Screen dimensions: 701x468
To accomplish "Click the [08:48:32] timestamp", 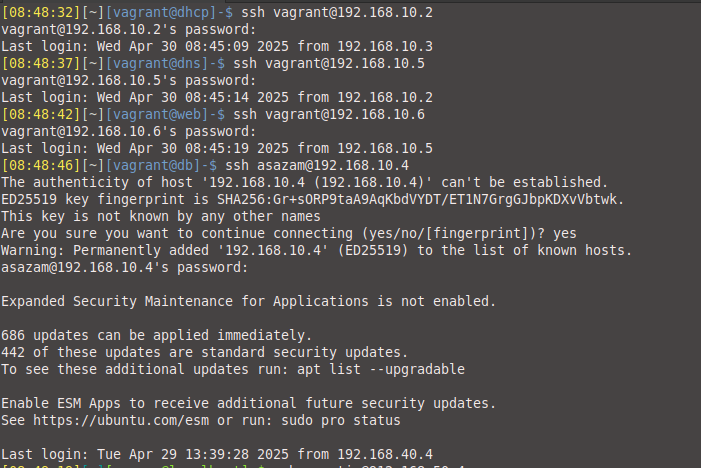I will [41, 13].
